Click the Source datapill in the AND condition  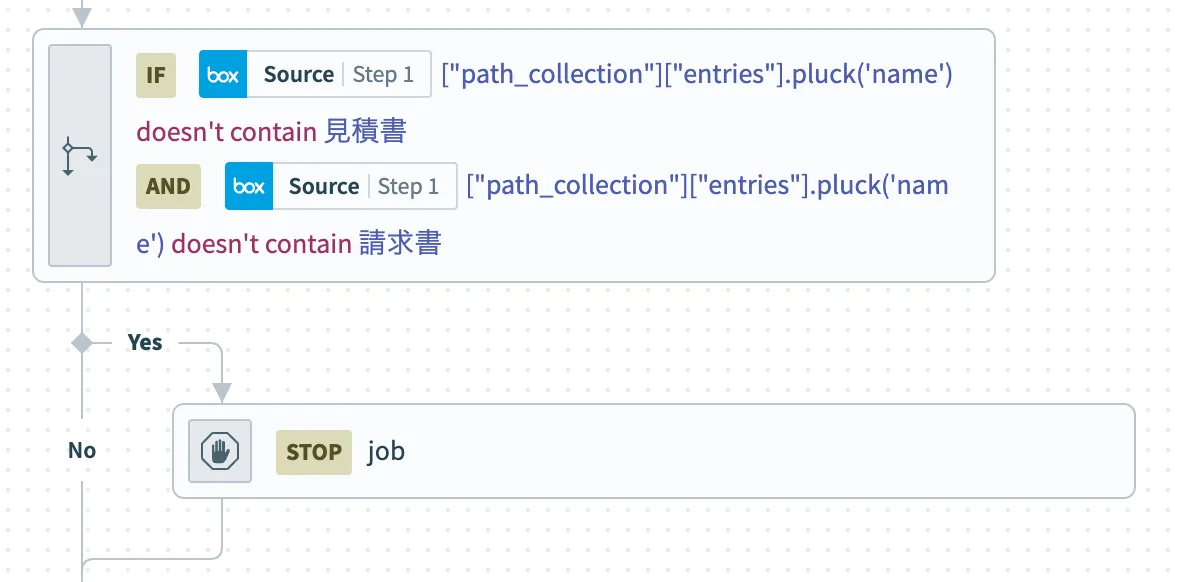point(324,187)
